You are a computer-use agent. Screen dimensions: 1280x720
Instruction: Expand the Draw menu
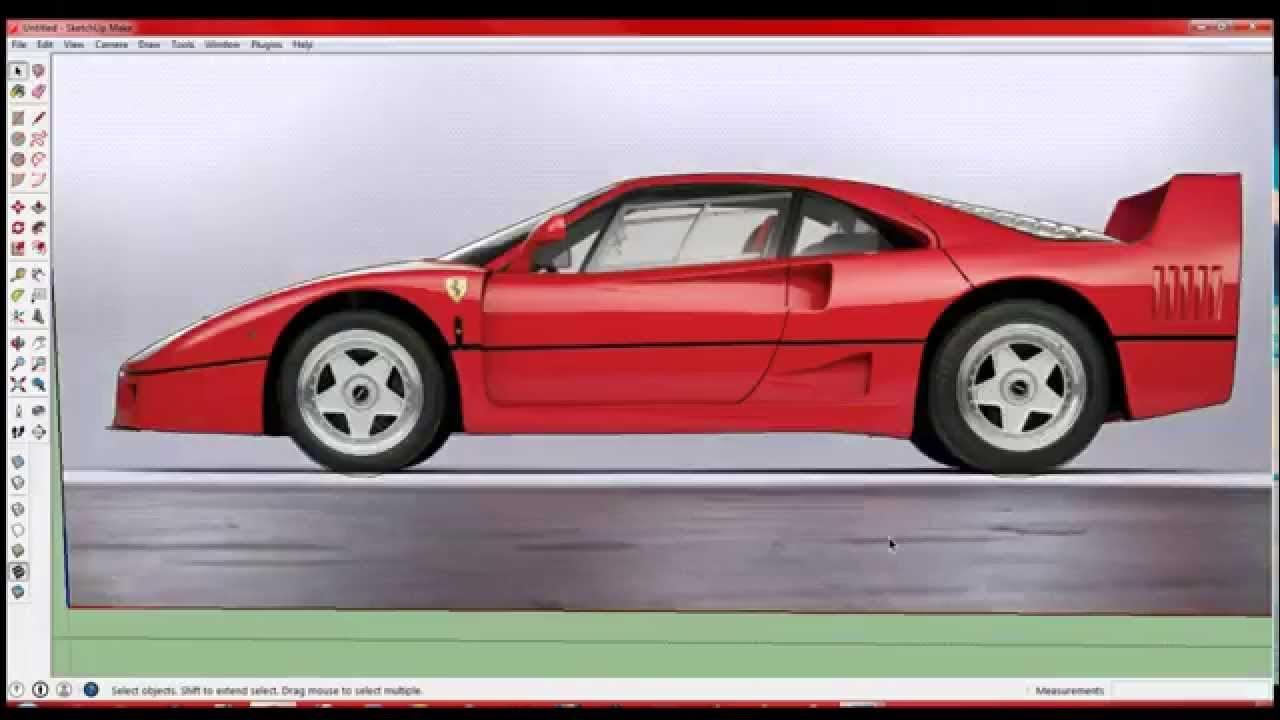(149, 45)
